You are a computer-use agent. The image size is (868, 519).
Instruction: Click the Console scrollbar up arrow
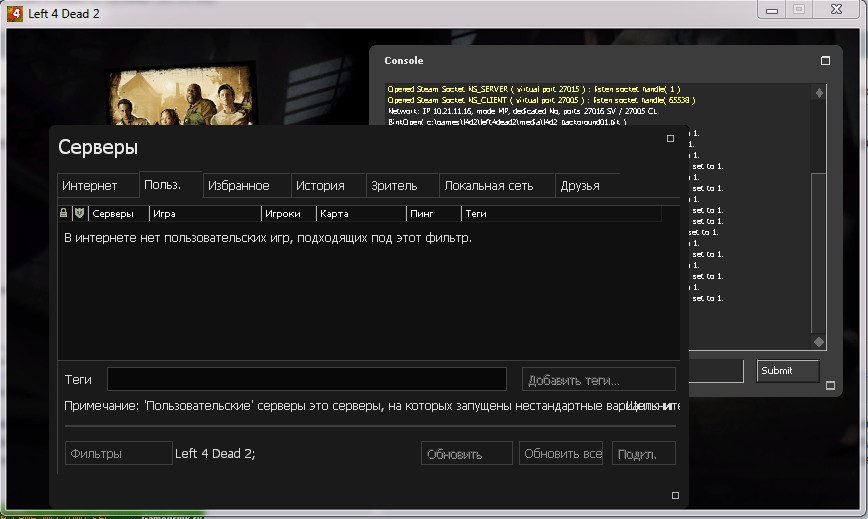[x=819, y=92]
